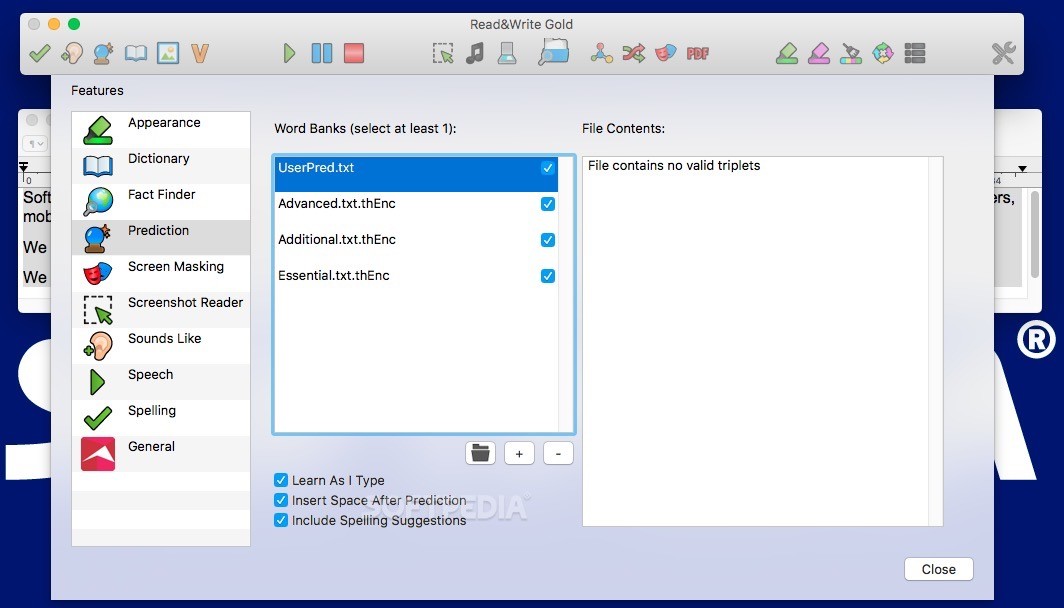
Task: Select the UserPred.txt word bank row
Action: point(416,174)
